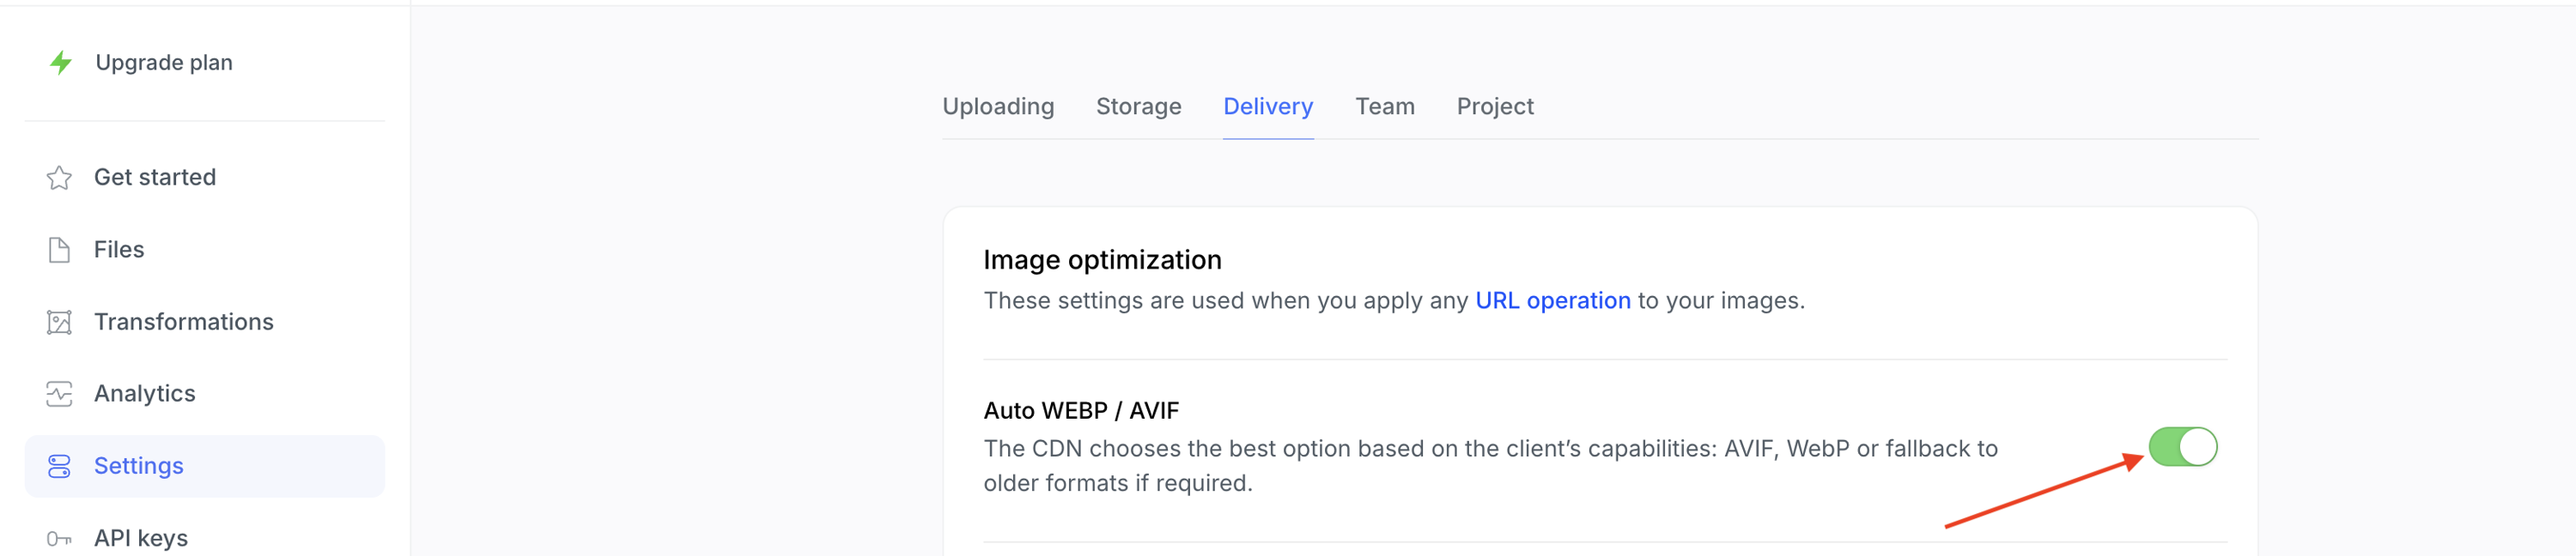Disable the Auto WEBP / AVIF toggle
This screenshot has height=556, width=2576.
tap(2182, 447)
